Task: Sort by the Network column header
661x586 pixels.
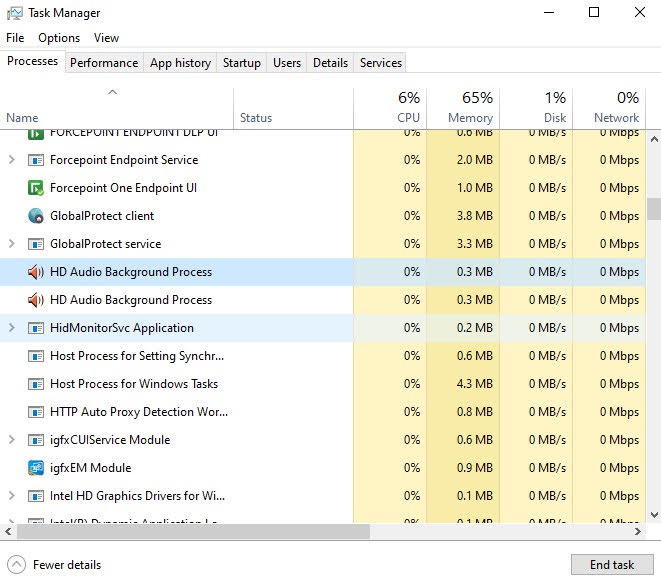Action: tap(609, 108)
